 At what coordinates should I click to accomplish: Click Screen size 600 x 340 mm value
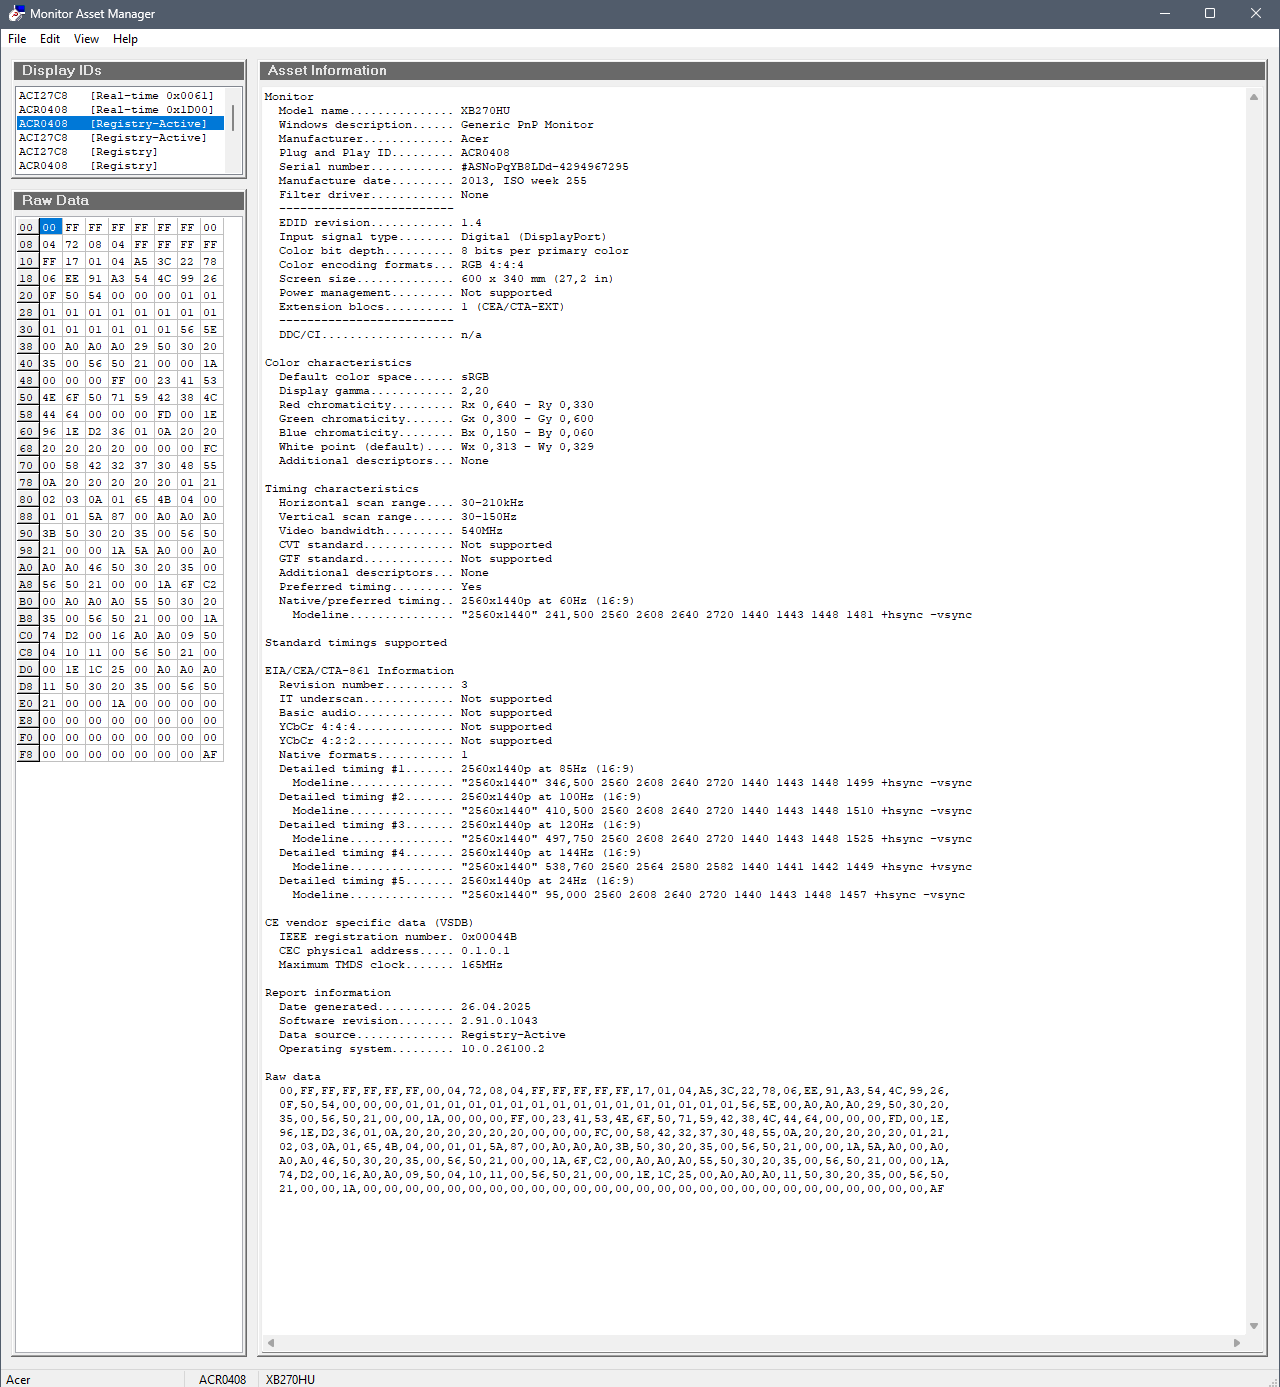(537, 279)
